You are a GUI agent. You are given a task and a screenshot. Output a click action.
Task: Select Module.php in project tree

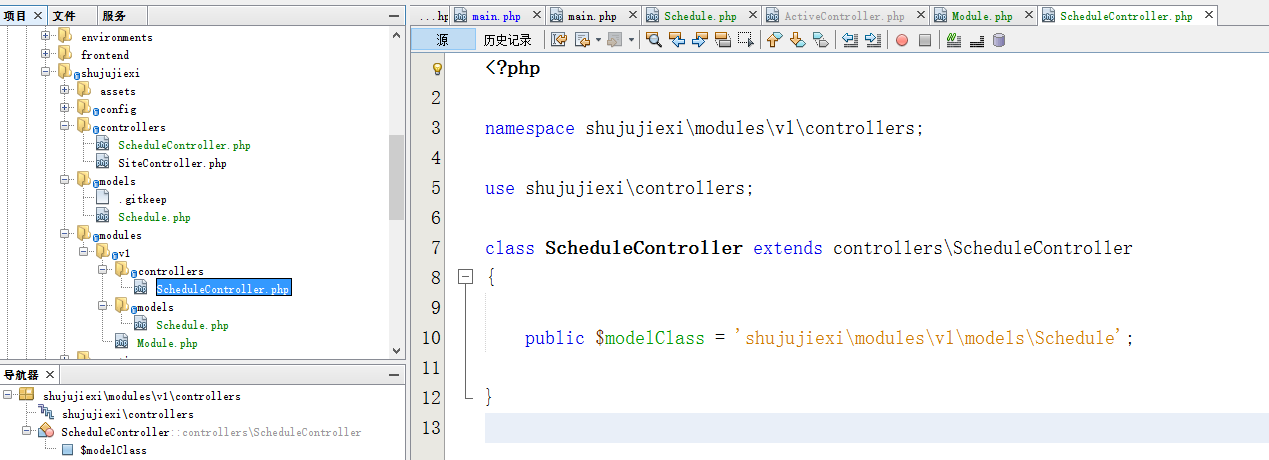(167, 343)
